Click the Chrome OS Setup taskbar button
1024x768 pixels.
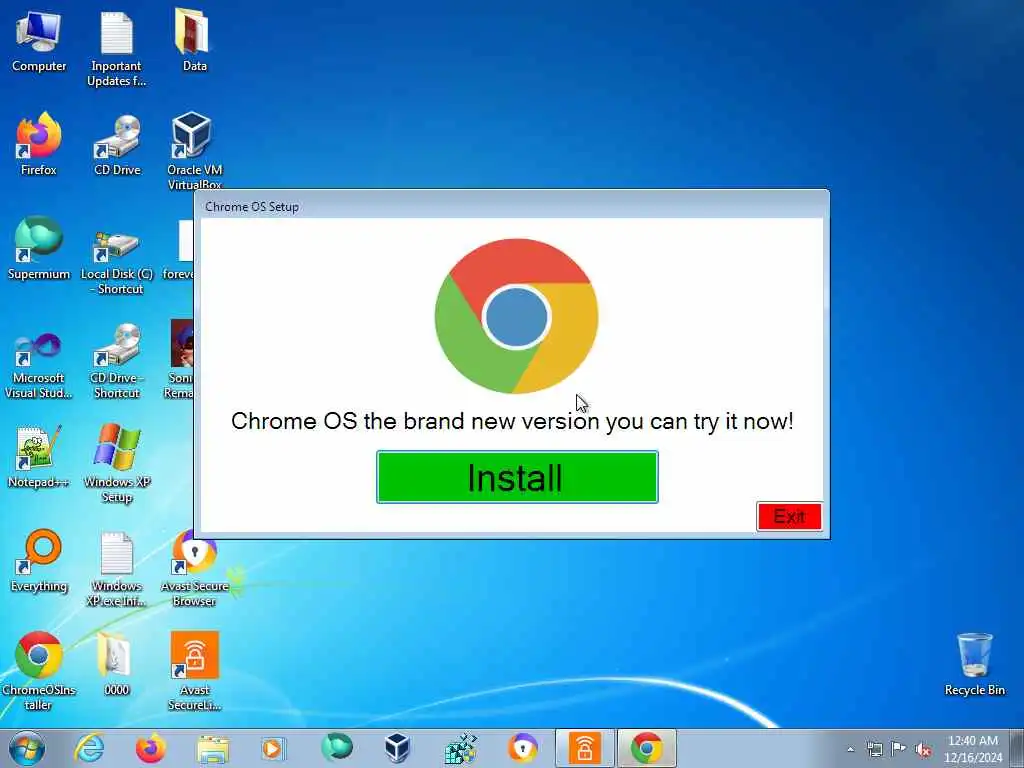pos(647,748)
